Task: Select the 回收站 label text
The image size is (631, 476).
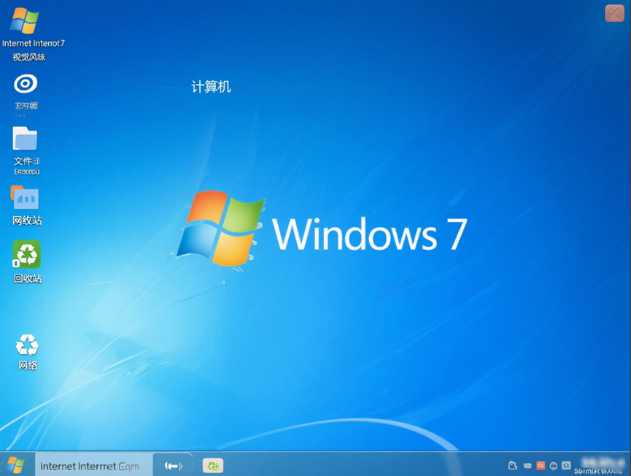Action: click(x=27, y=278)
